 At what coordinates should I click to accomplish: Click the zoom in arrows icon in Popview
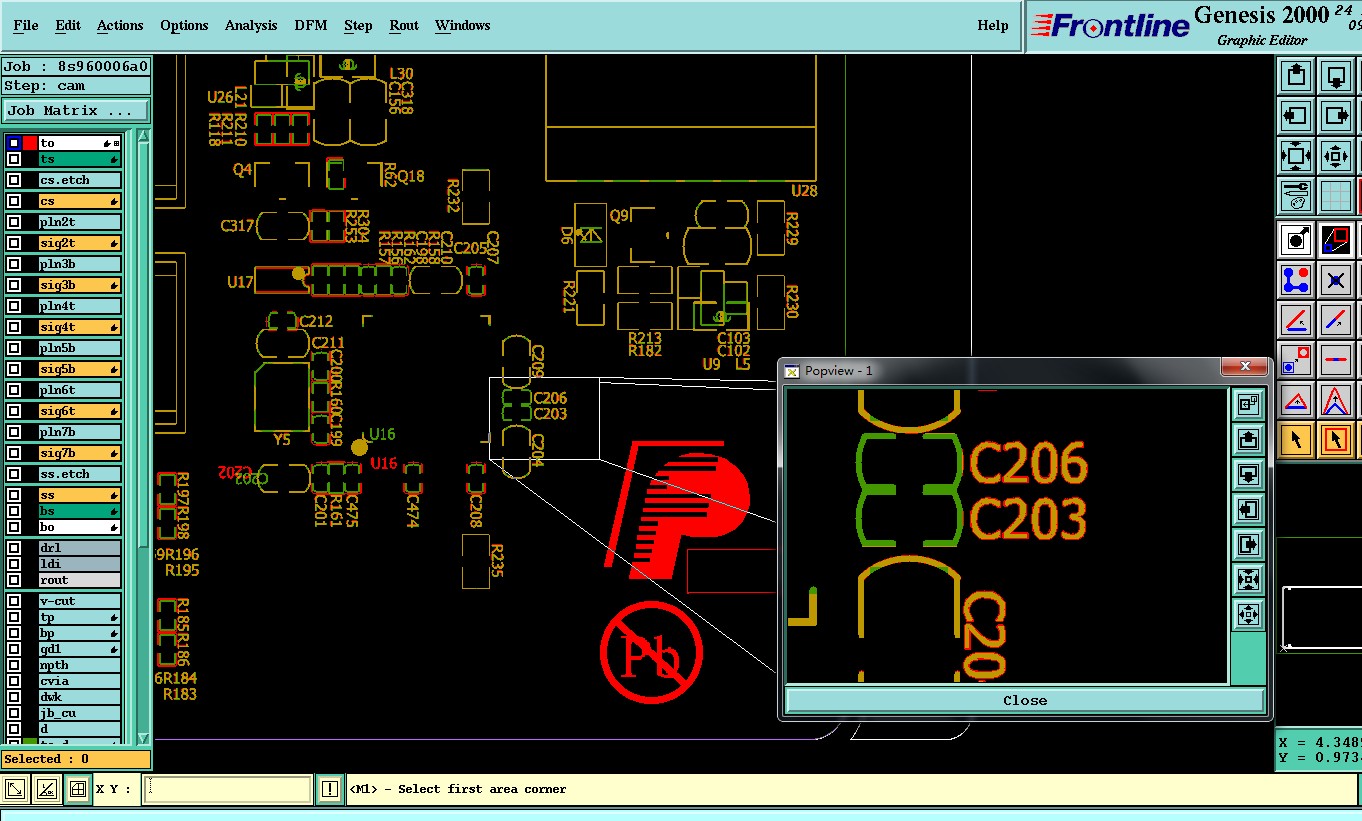point(1248,614)
